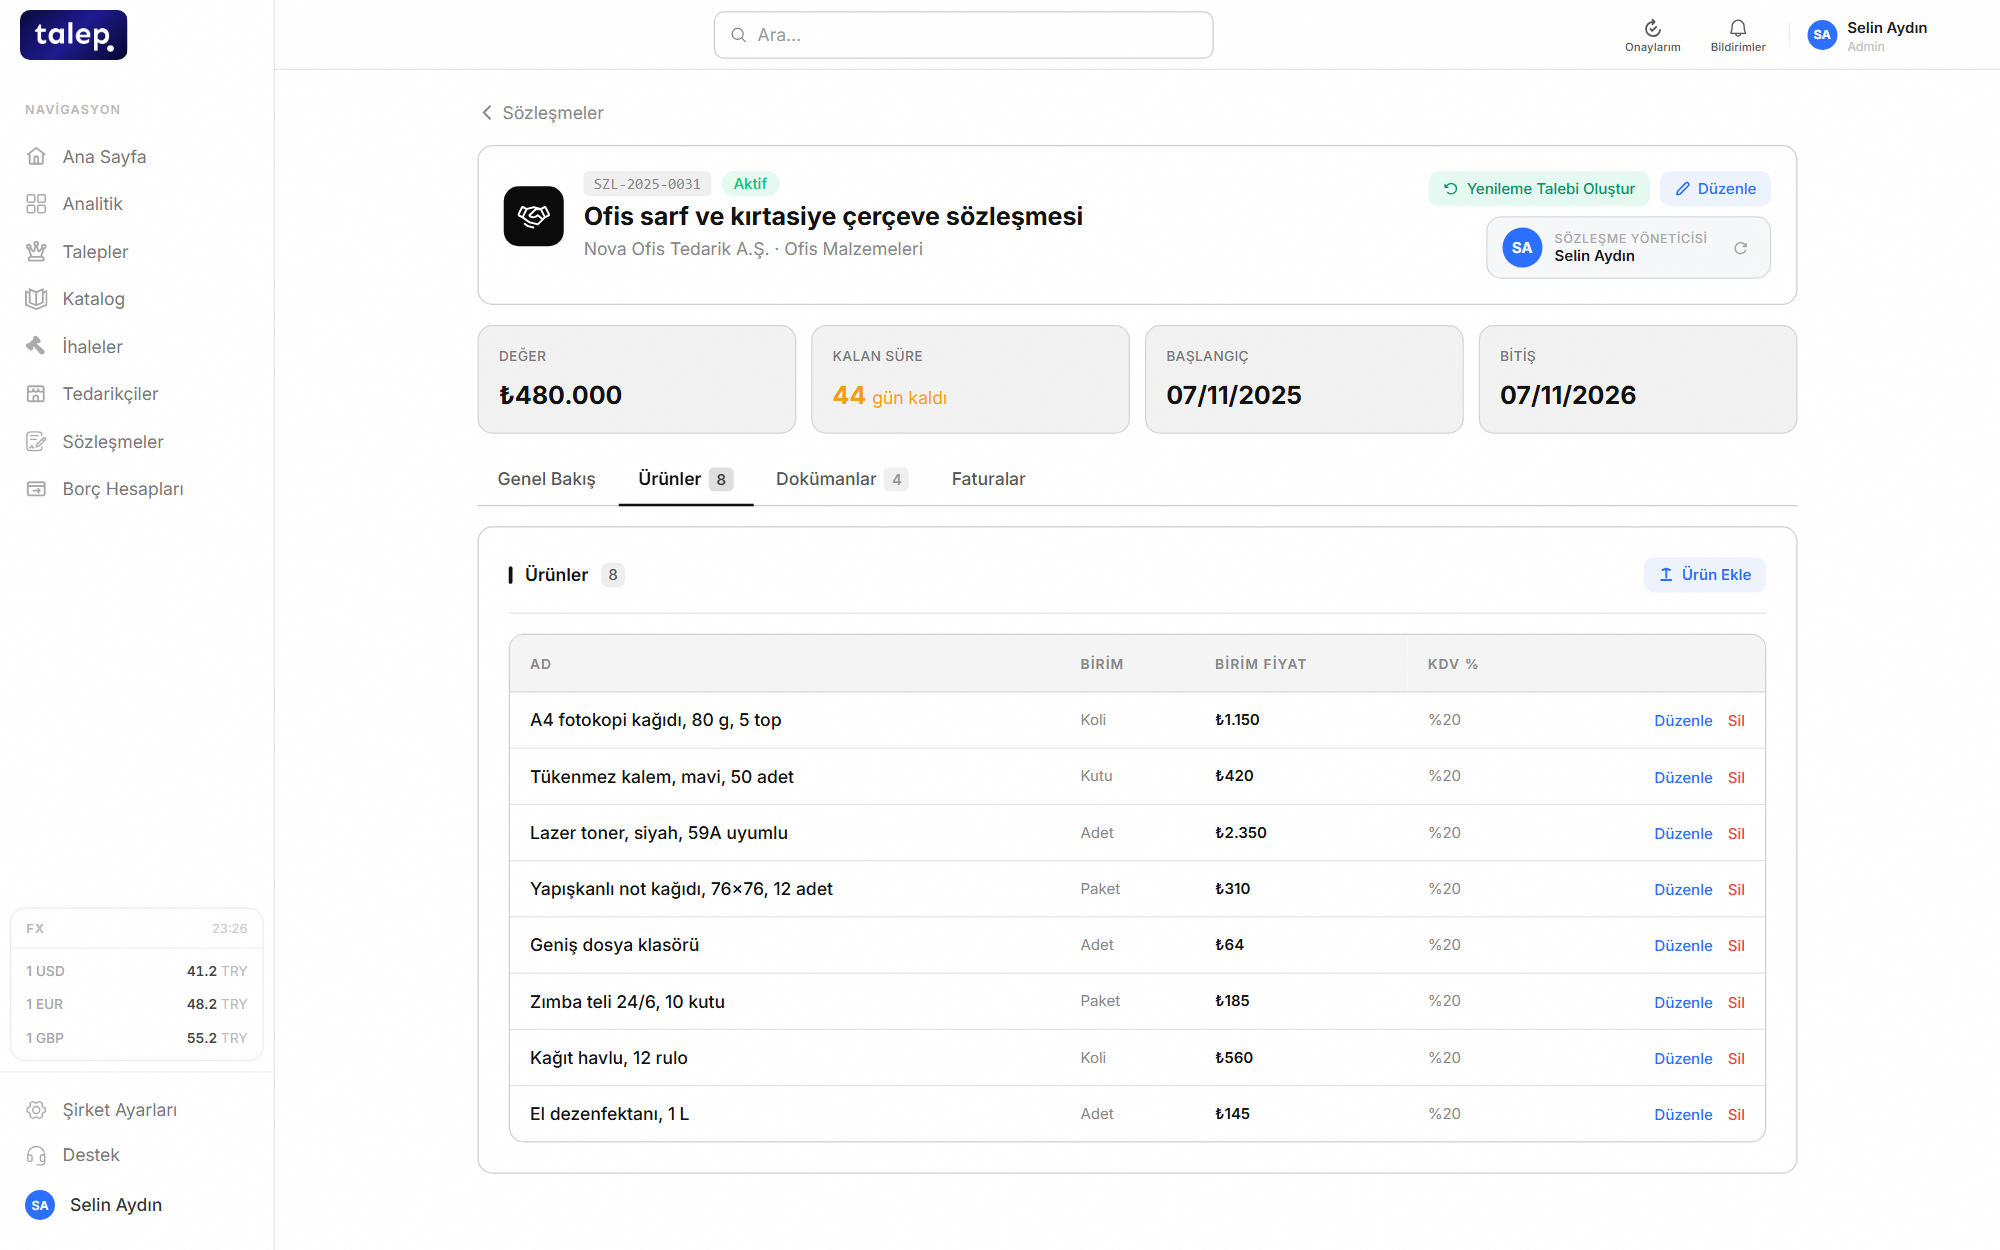Delete the El dezenfektanı row

1736,1115
